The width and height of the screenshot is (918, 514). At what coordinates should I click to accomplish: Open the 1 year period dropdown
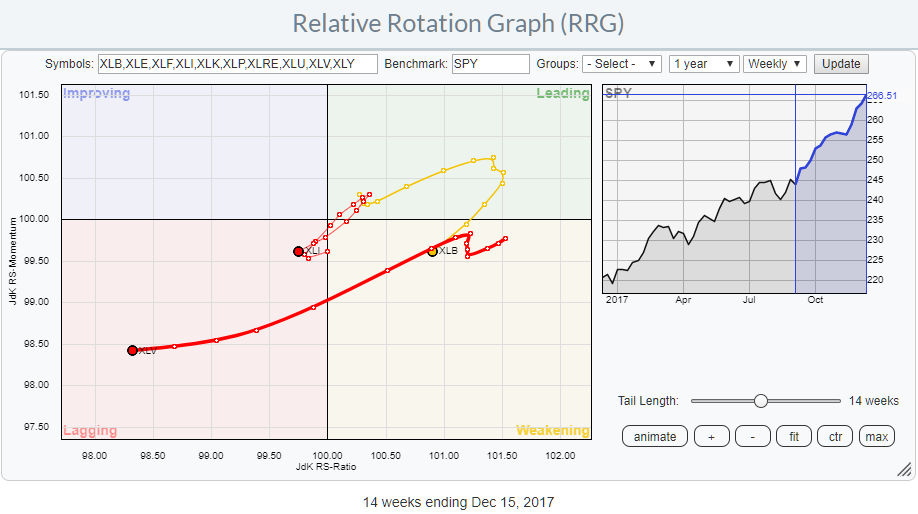coord(703,64)
